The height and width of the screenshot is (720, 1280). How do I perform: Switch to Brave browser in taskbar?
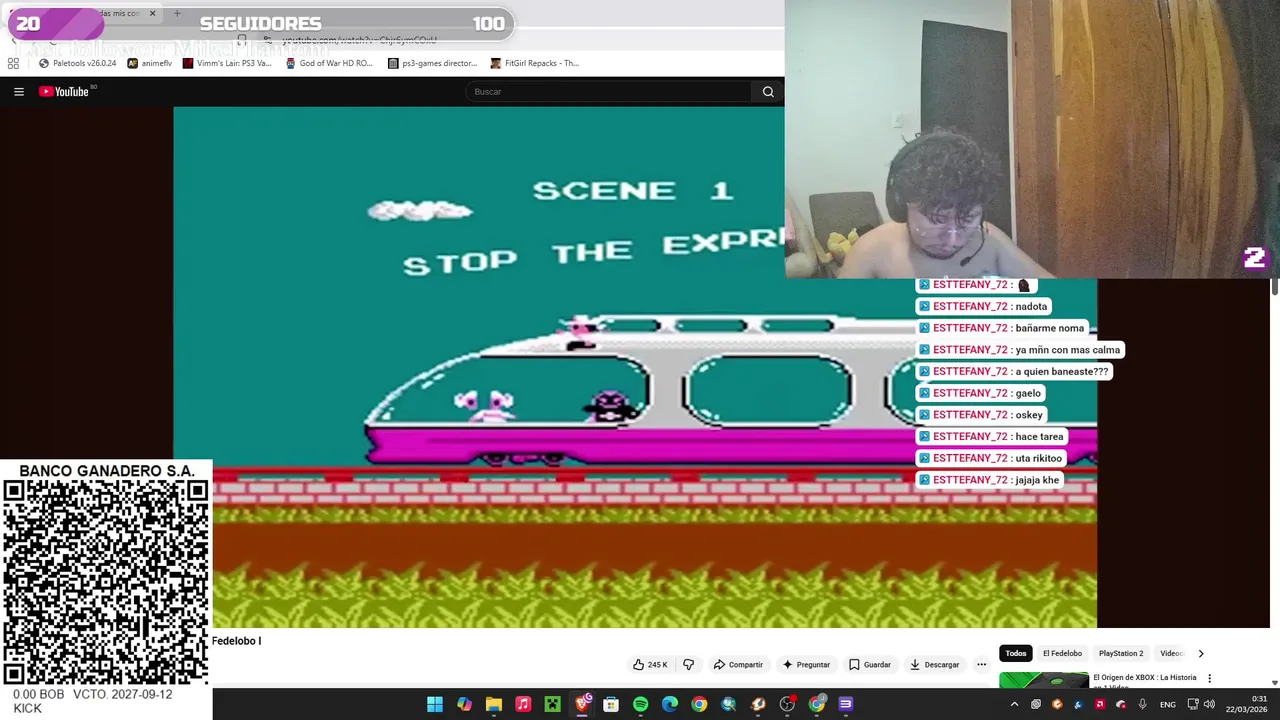click(582, 705)
